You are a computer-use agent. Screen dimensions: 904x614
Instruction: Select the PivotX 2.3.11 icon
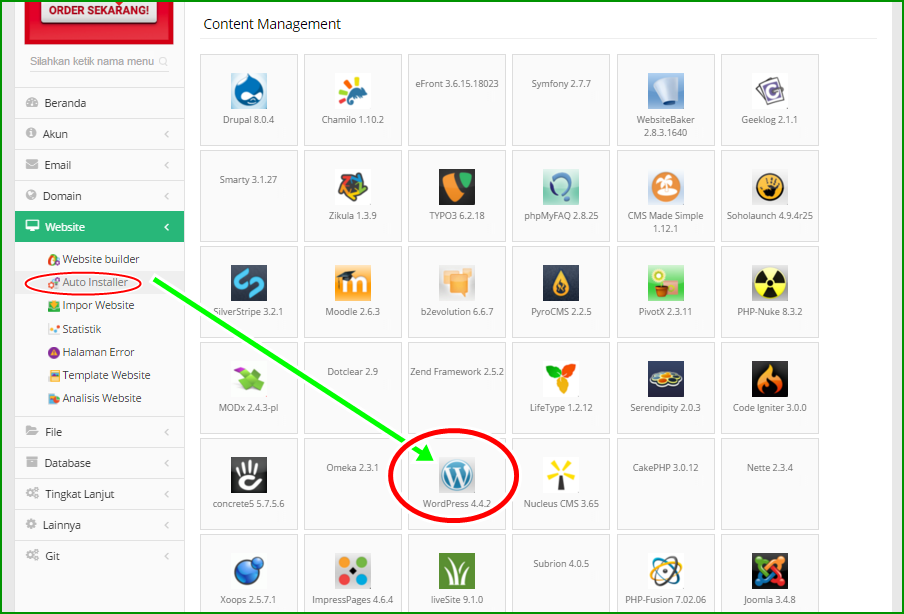coord(665,282)
